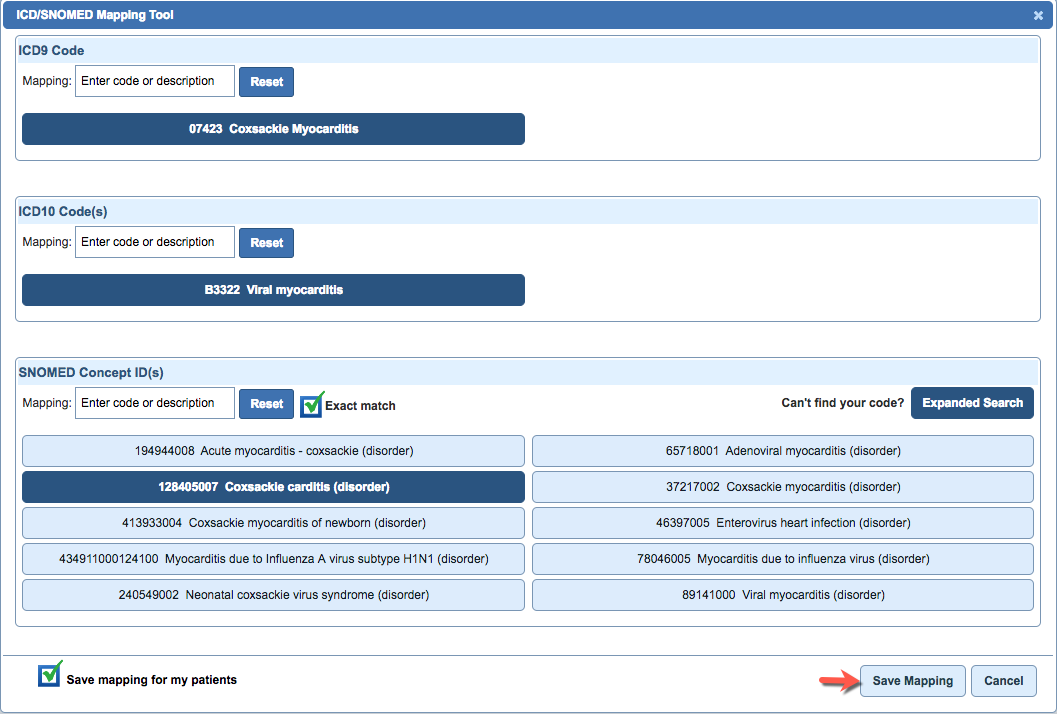This screenshot has width=1057, height=714.
Task: Close the ICD/SNOMED Mapping Tool dialog
Action: [1037, 15]
